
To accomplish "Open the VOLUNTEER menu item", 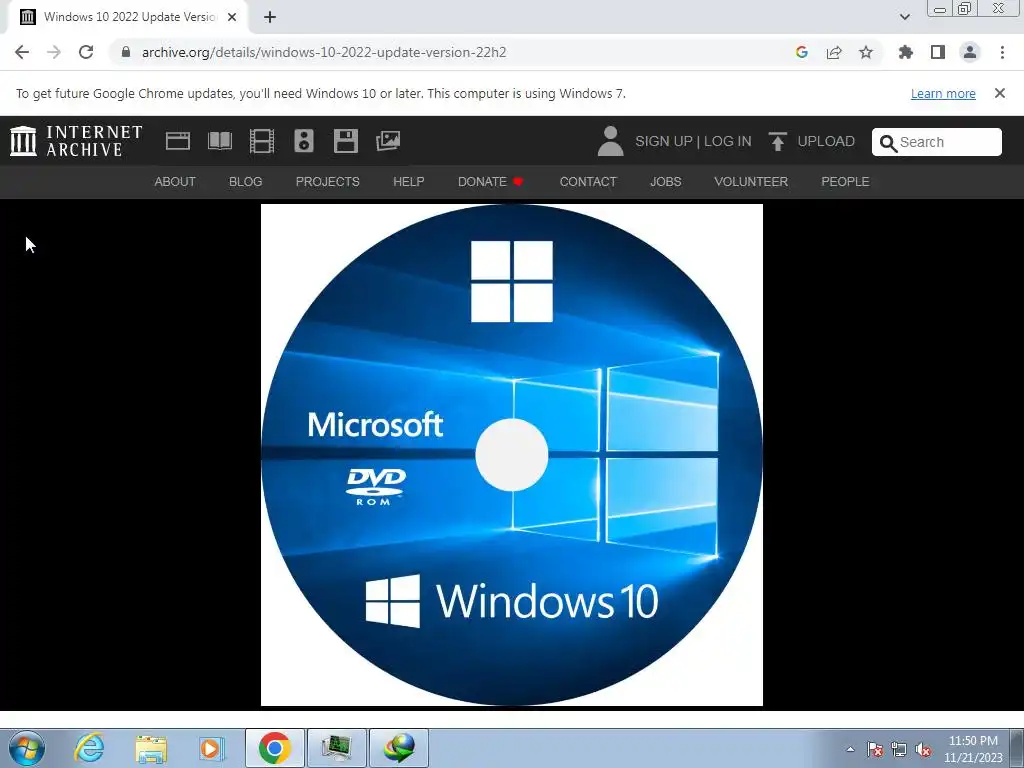I will pos(751,182).
